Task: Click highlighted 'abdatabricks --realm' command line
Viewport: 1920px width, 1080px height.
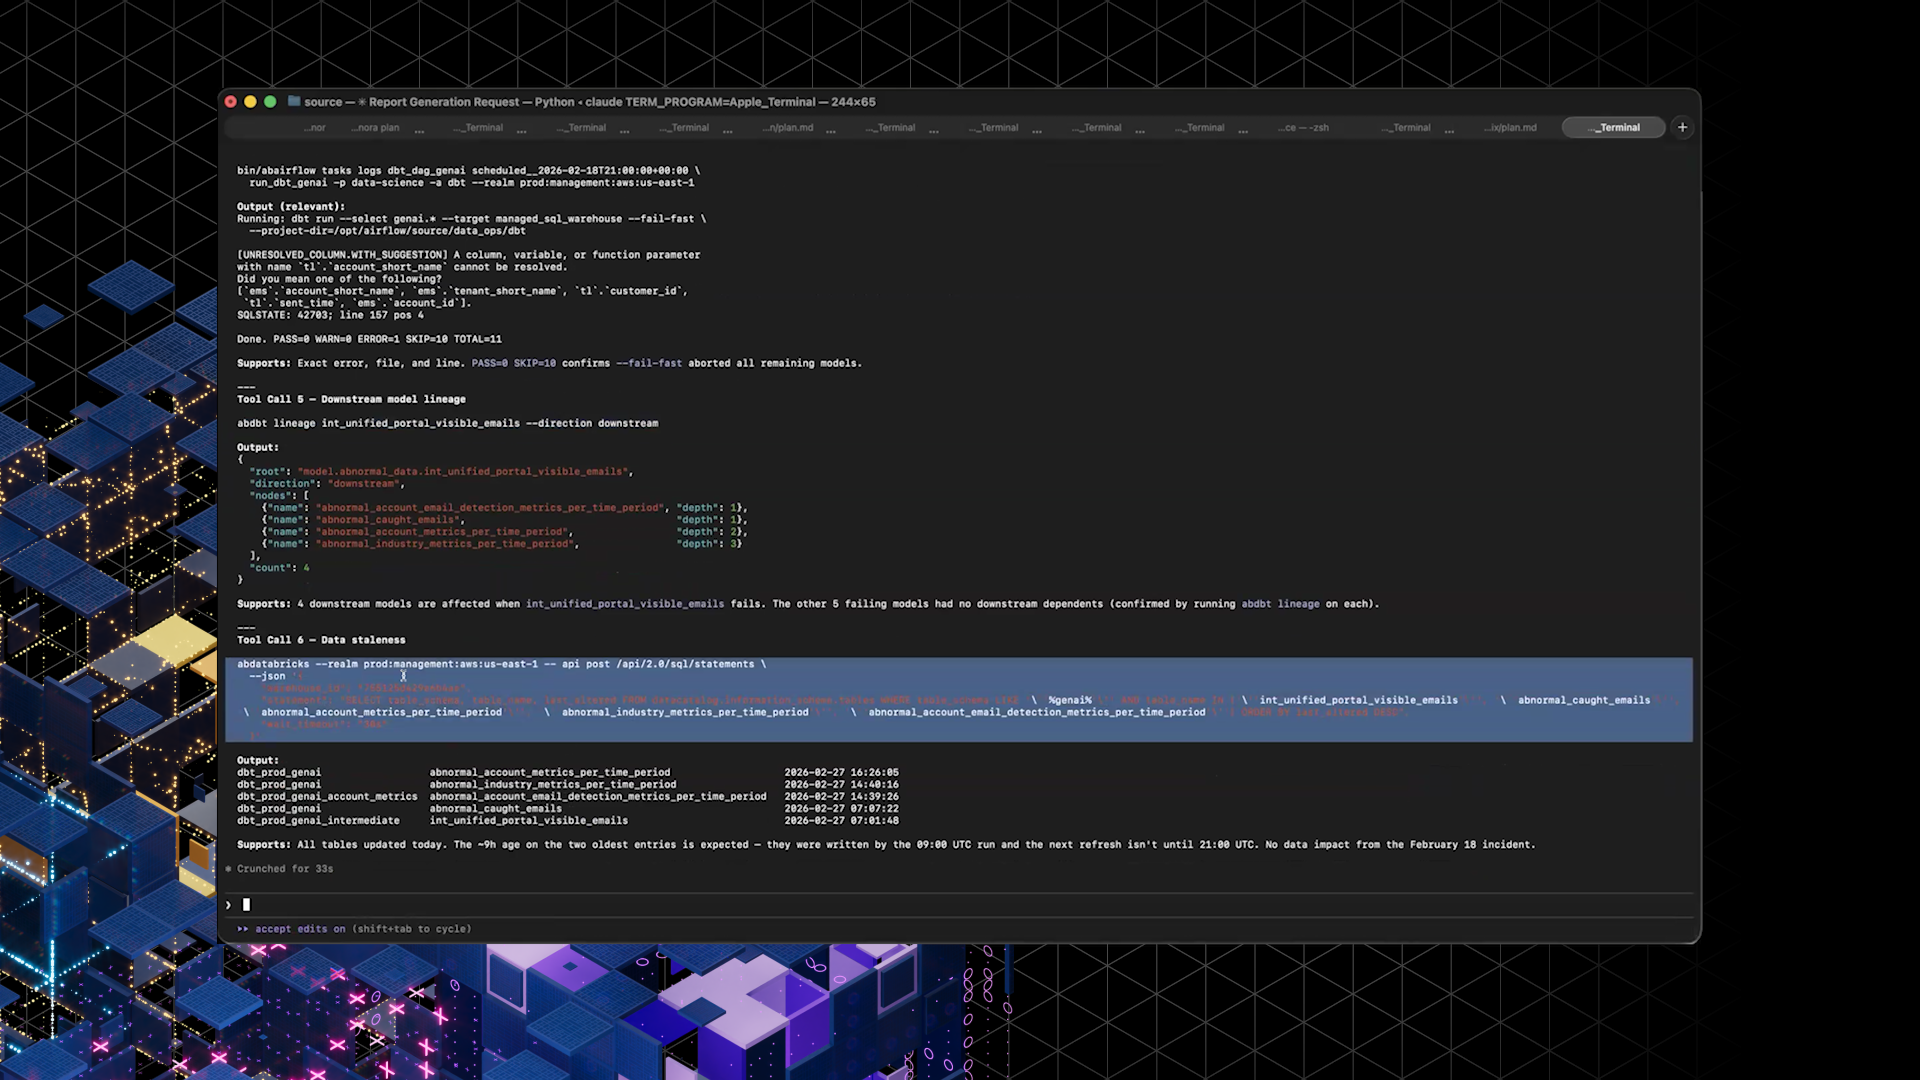Action: coord(501,664)
